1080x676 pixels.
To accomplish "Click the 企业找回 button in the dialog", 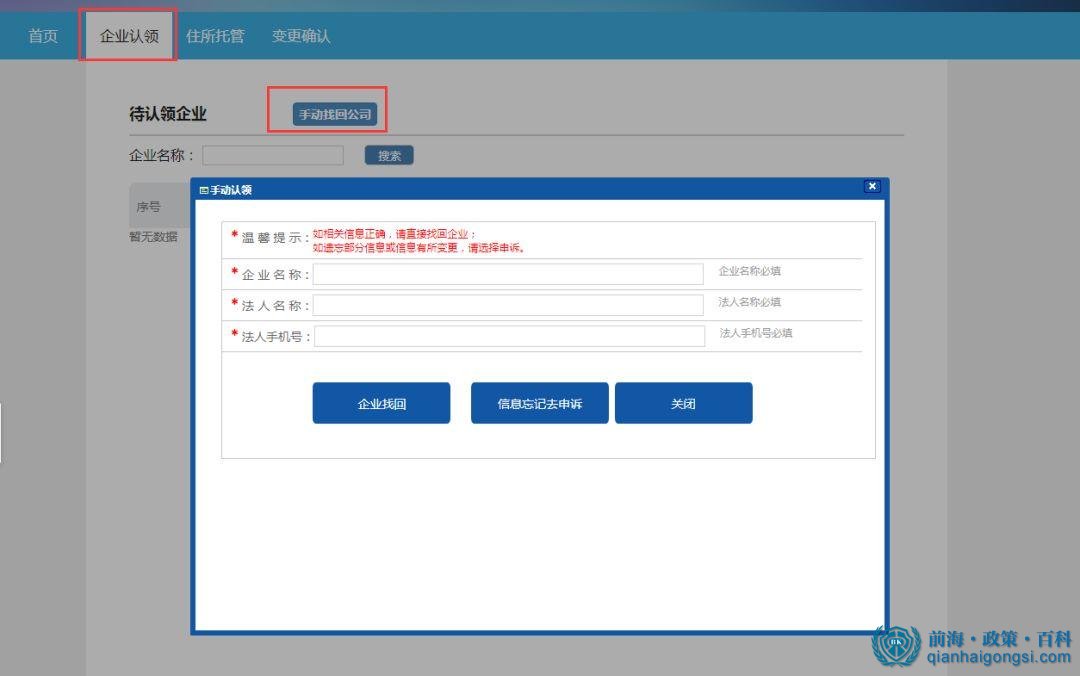I will click(x=381, y=402).
